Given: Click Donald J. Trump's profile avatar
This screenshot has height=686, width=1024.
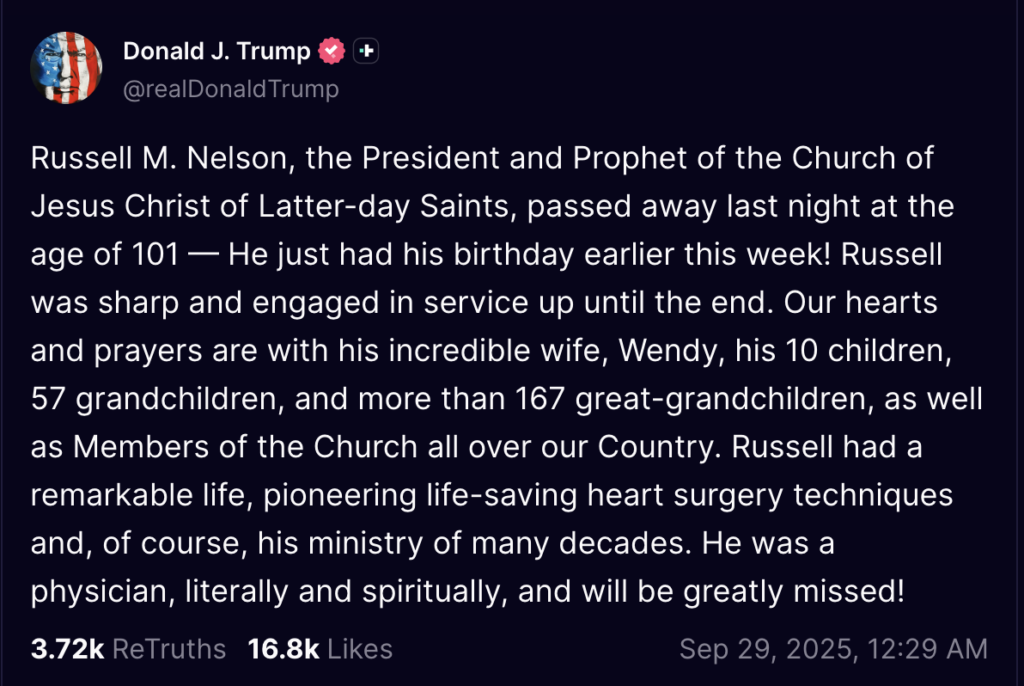Looking at the screenshot, I should click(x=67, y=67).
